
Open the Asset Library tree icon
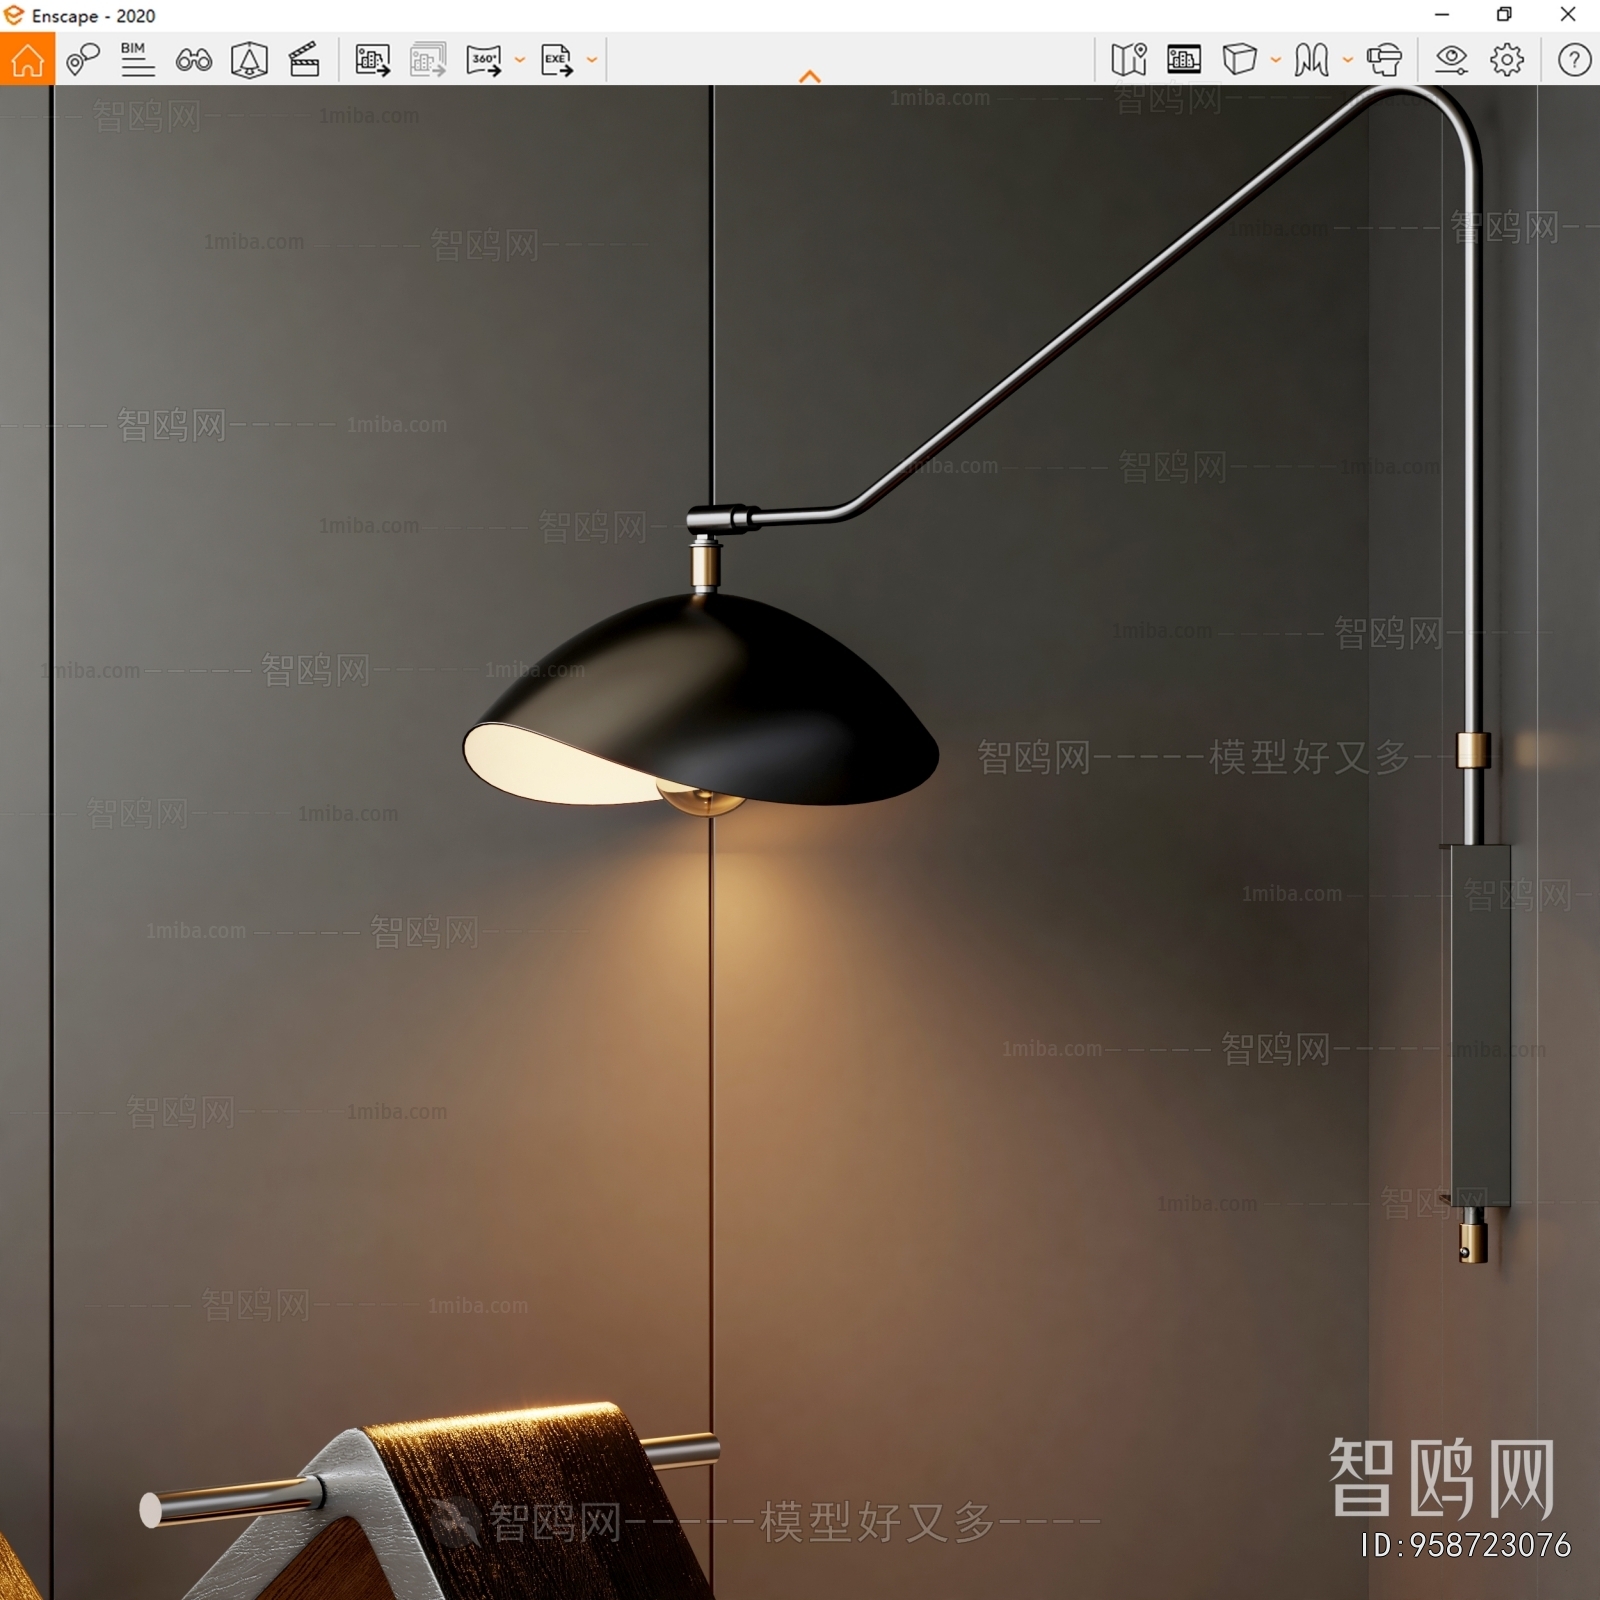point(249,60)
